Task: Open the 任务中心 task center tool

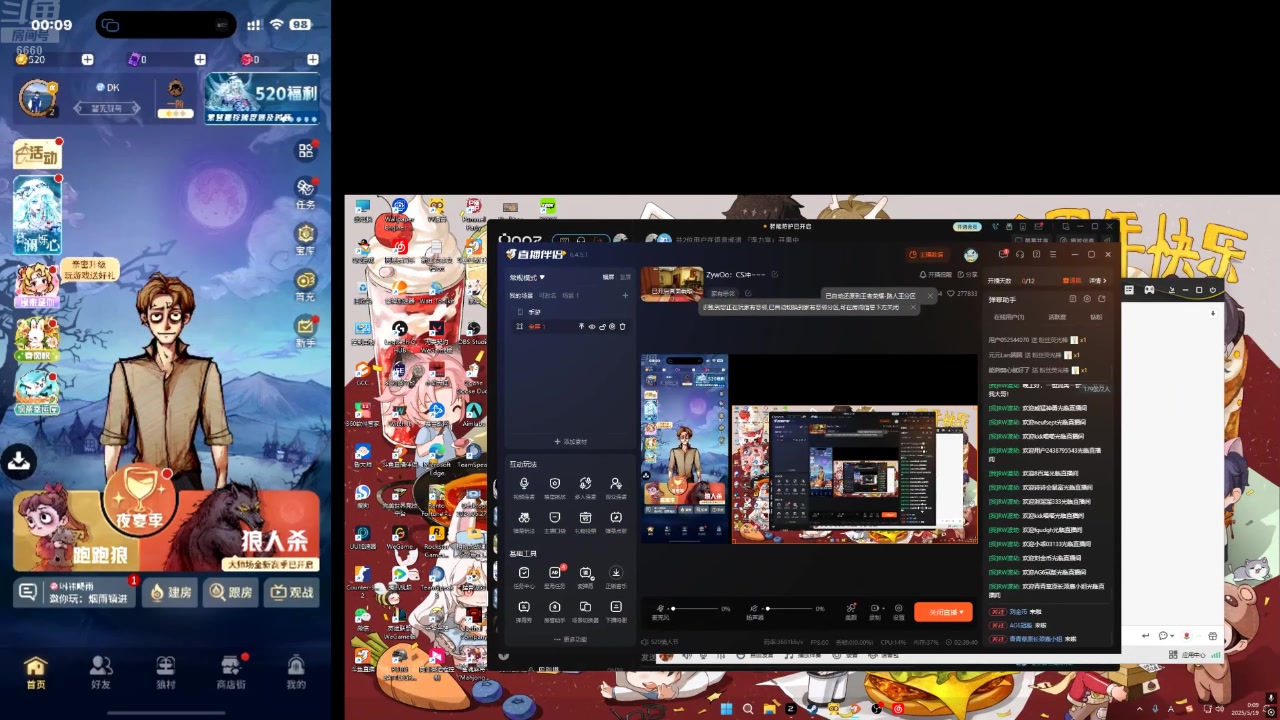Action: [x=524, y=577]
